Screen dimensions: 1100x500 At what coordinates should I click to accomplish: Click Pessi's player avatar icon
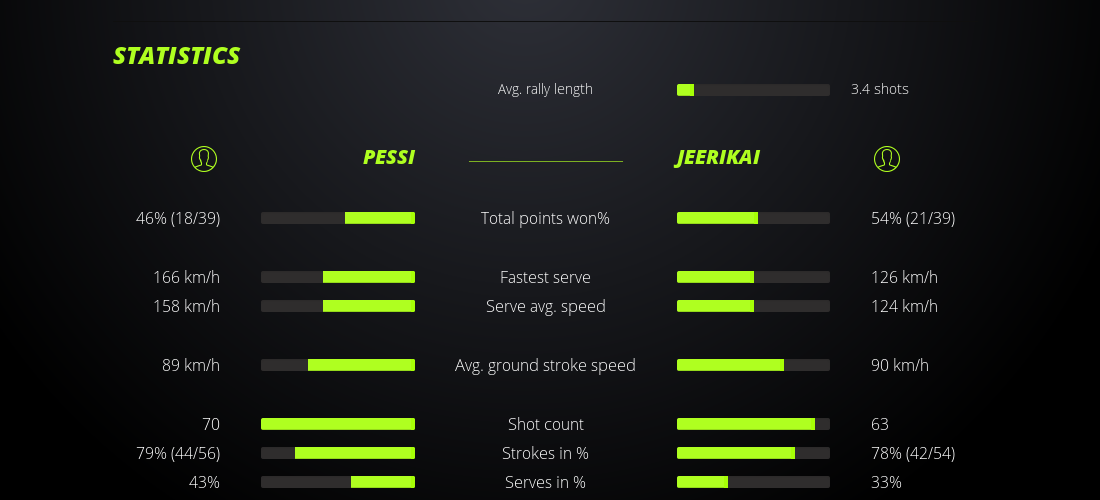tap(204, 159)
